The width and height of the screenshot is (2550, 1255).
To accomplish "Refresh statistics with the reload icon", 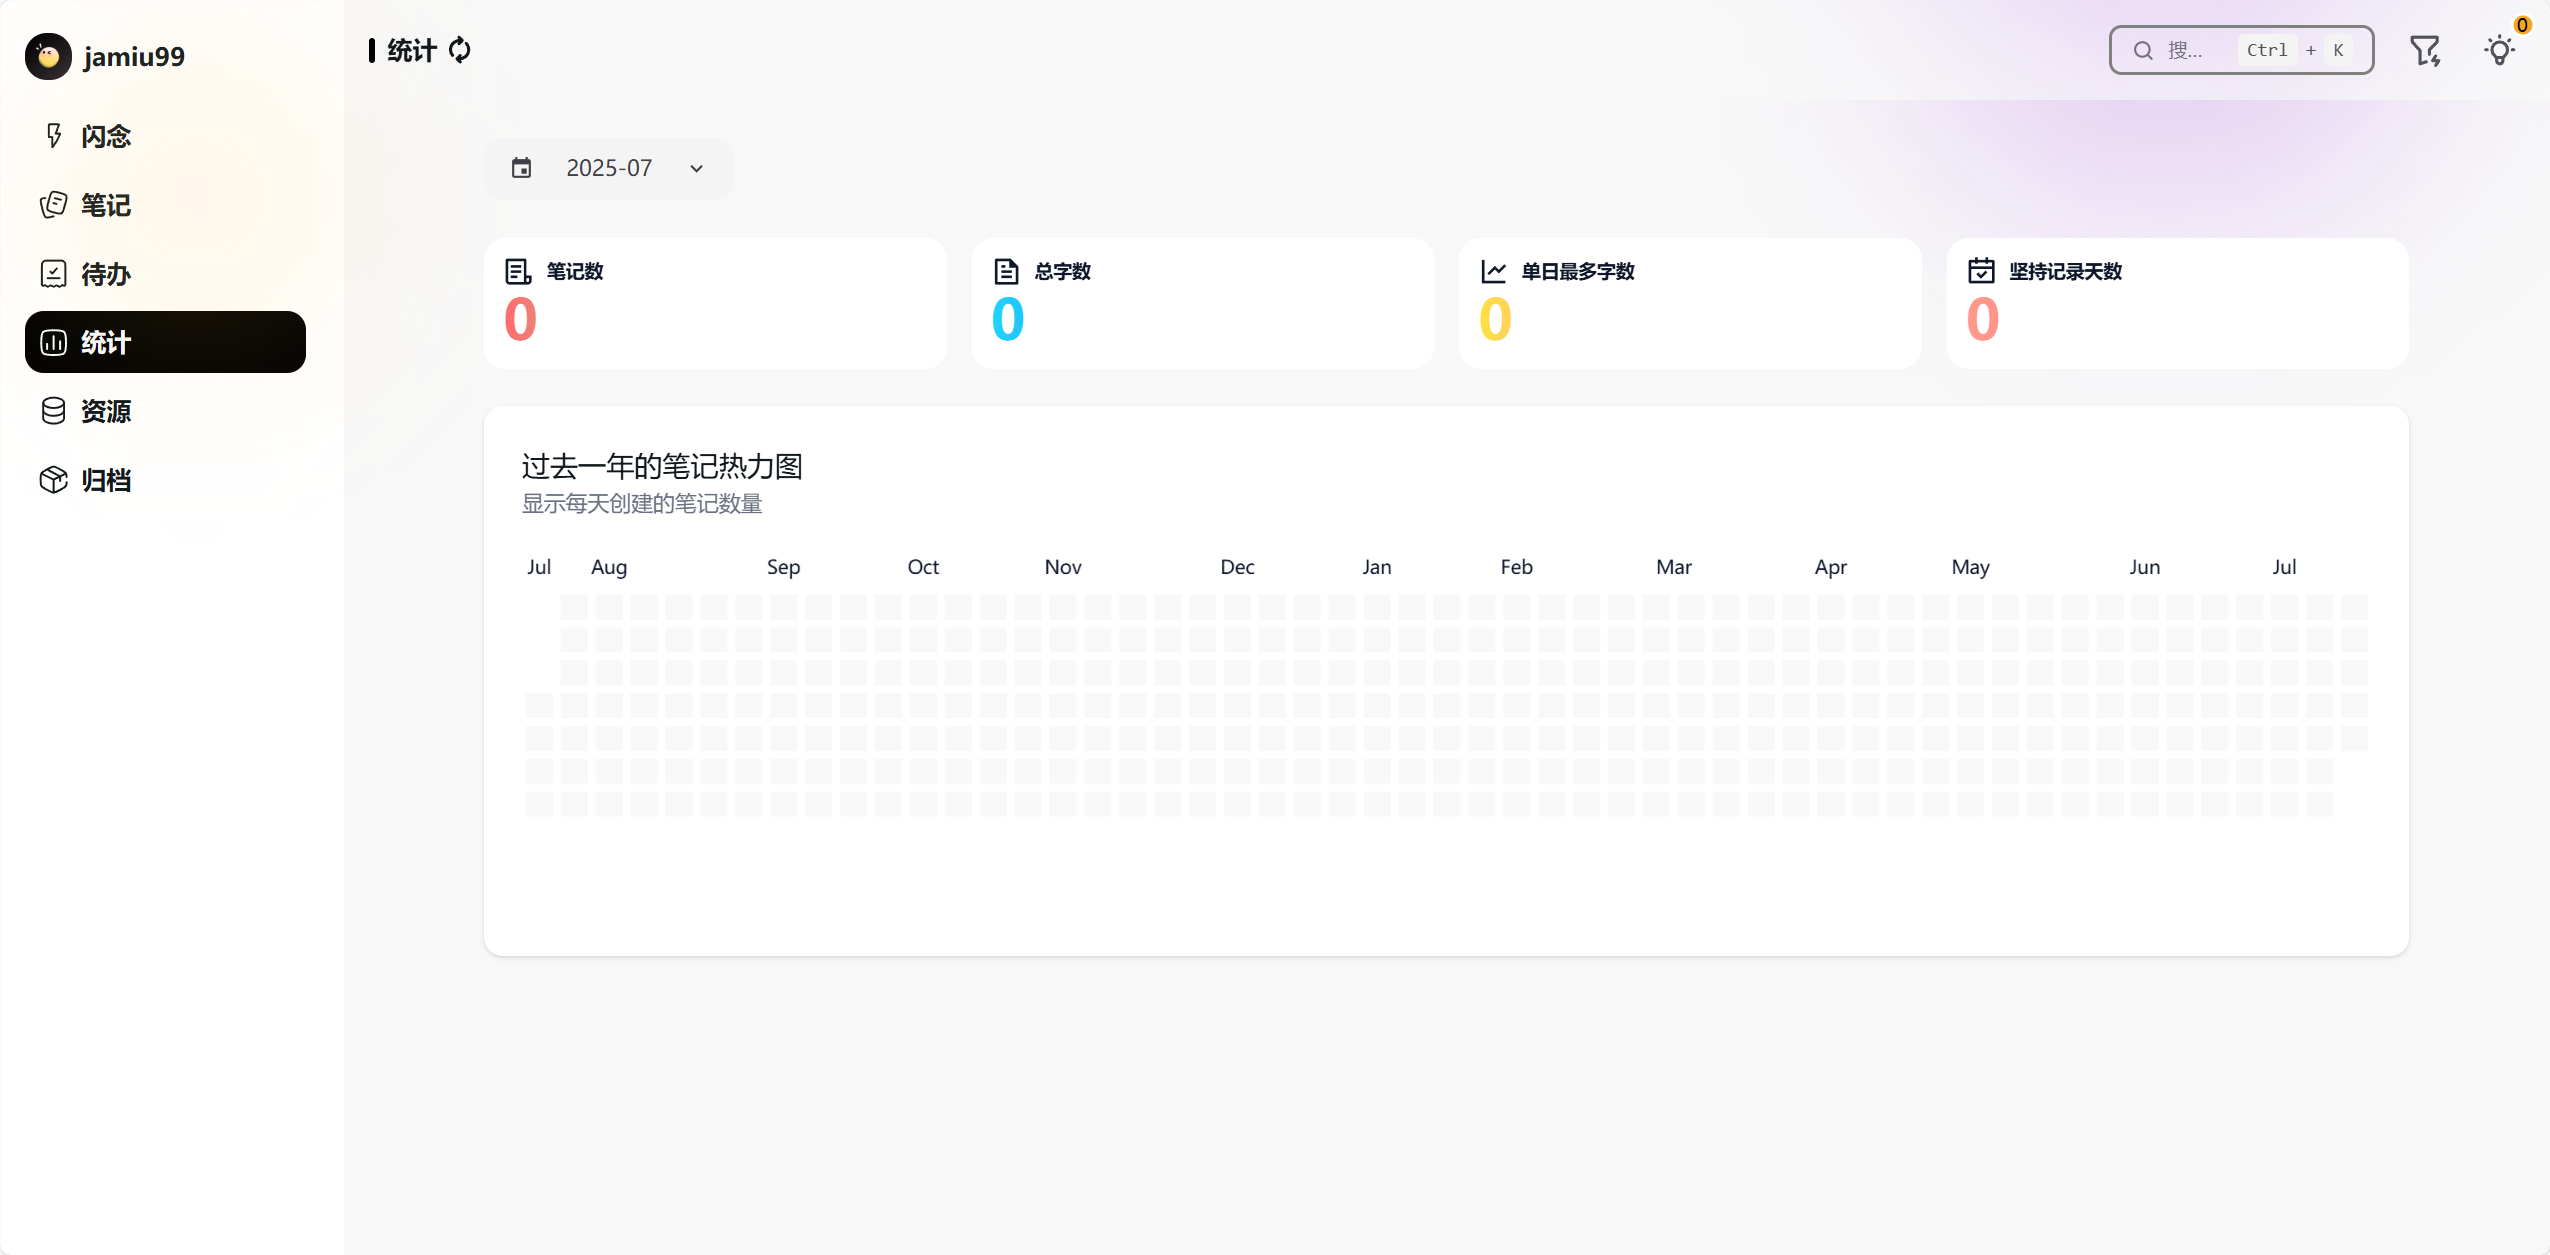I will click(460, 50).
